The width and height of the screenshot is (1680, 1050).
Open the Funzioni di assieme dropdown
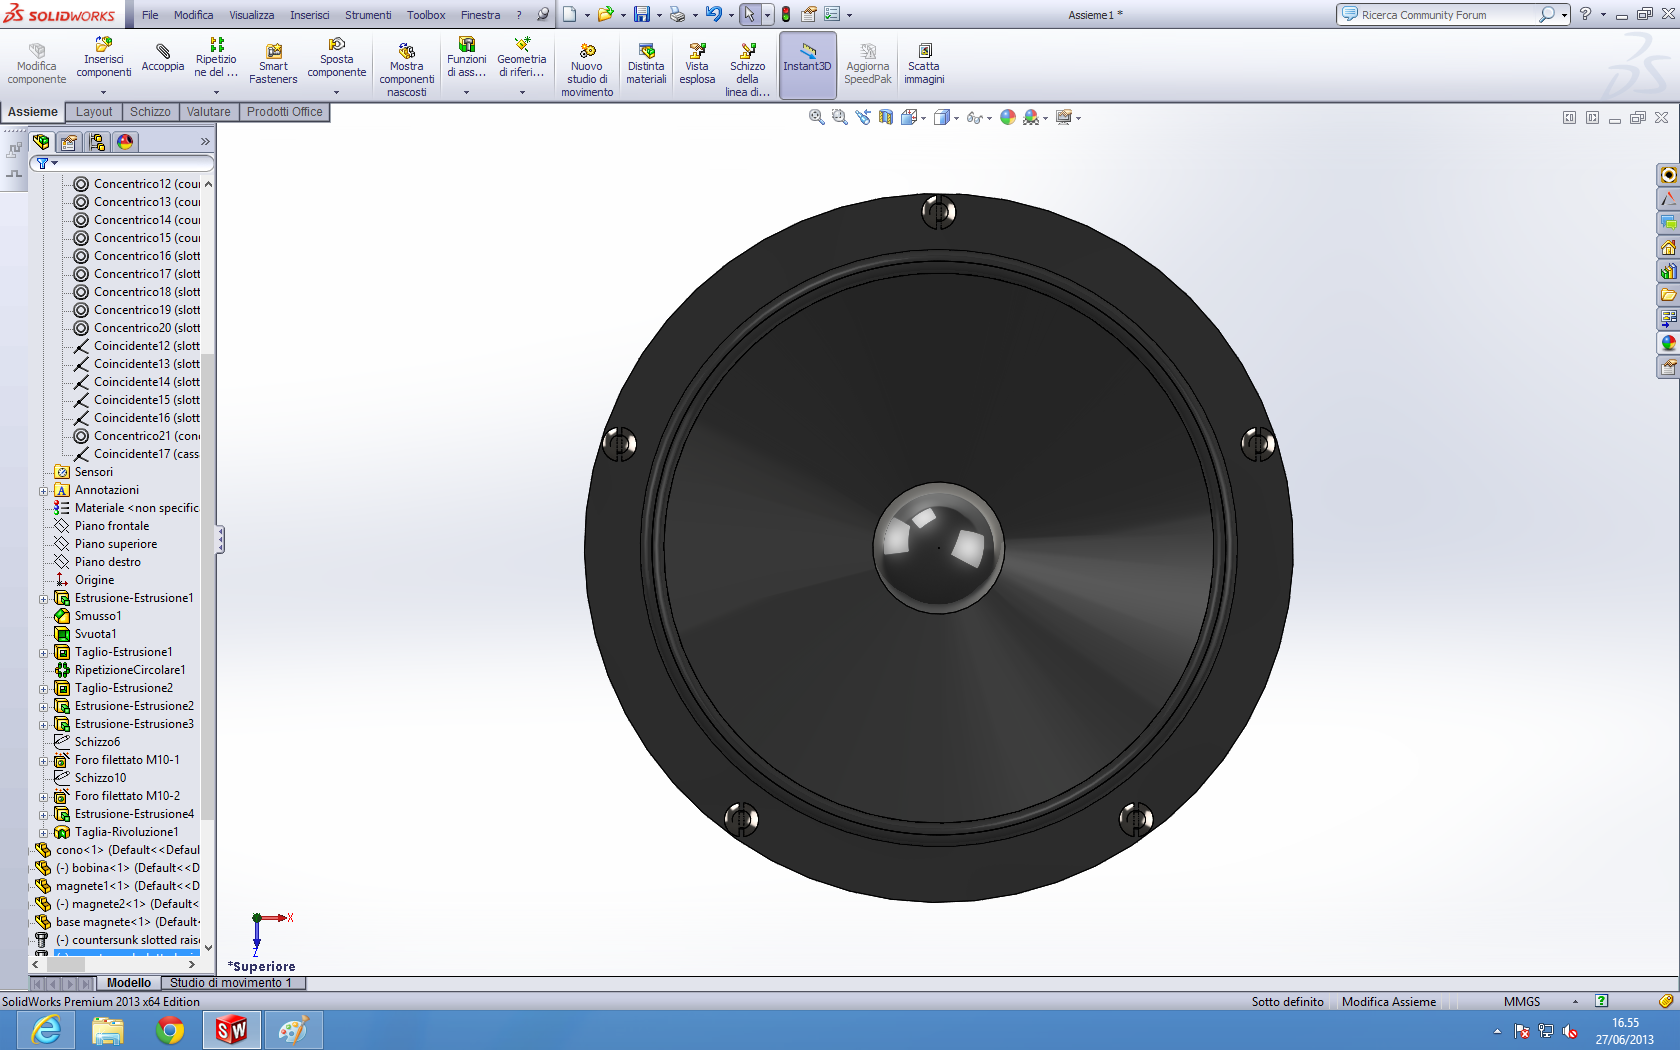pyautogui.click(x=466, y=92)
